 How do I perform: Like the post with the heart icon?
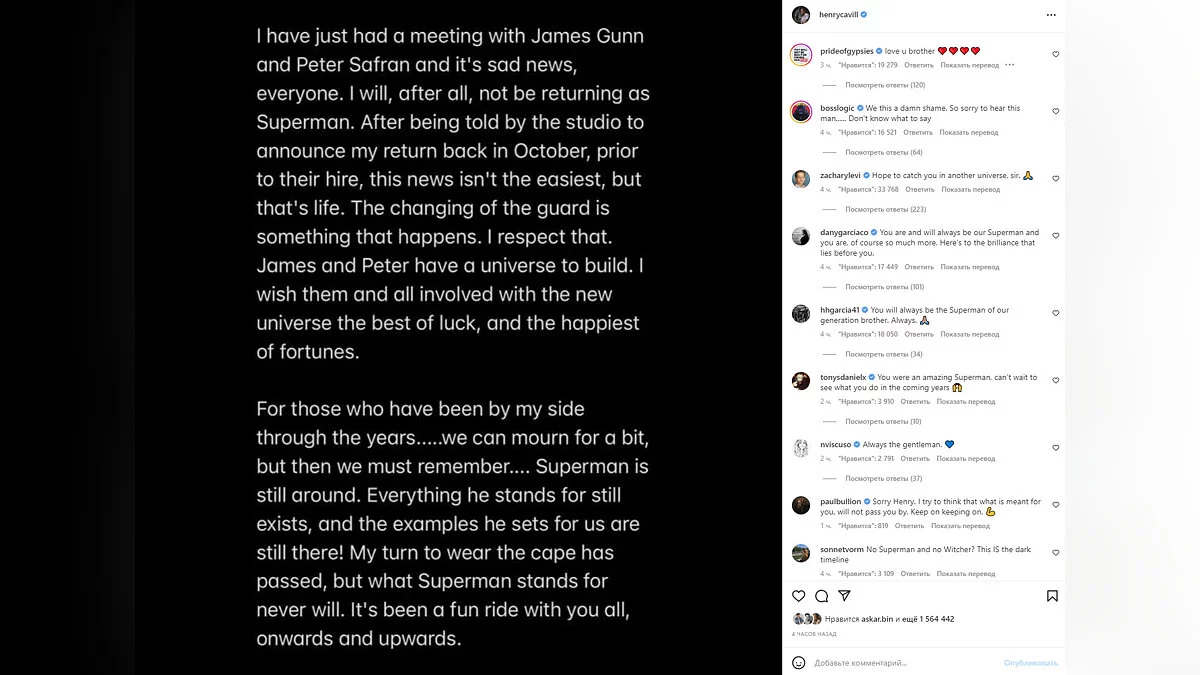point(799,596)
